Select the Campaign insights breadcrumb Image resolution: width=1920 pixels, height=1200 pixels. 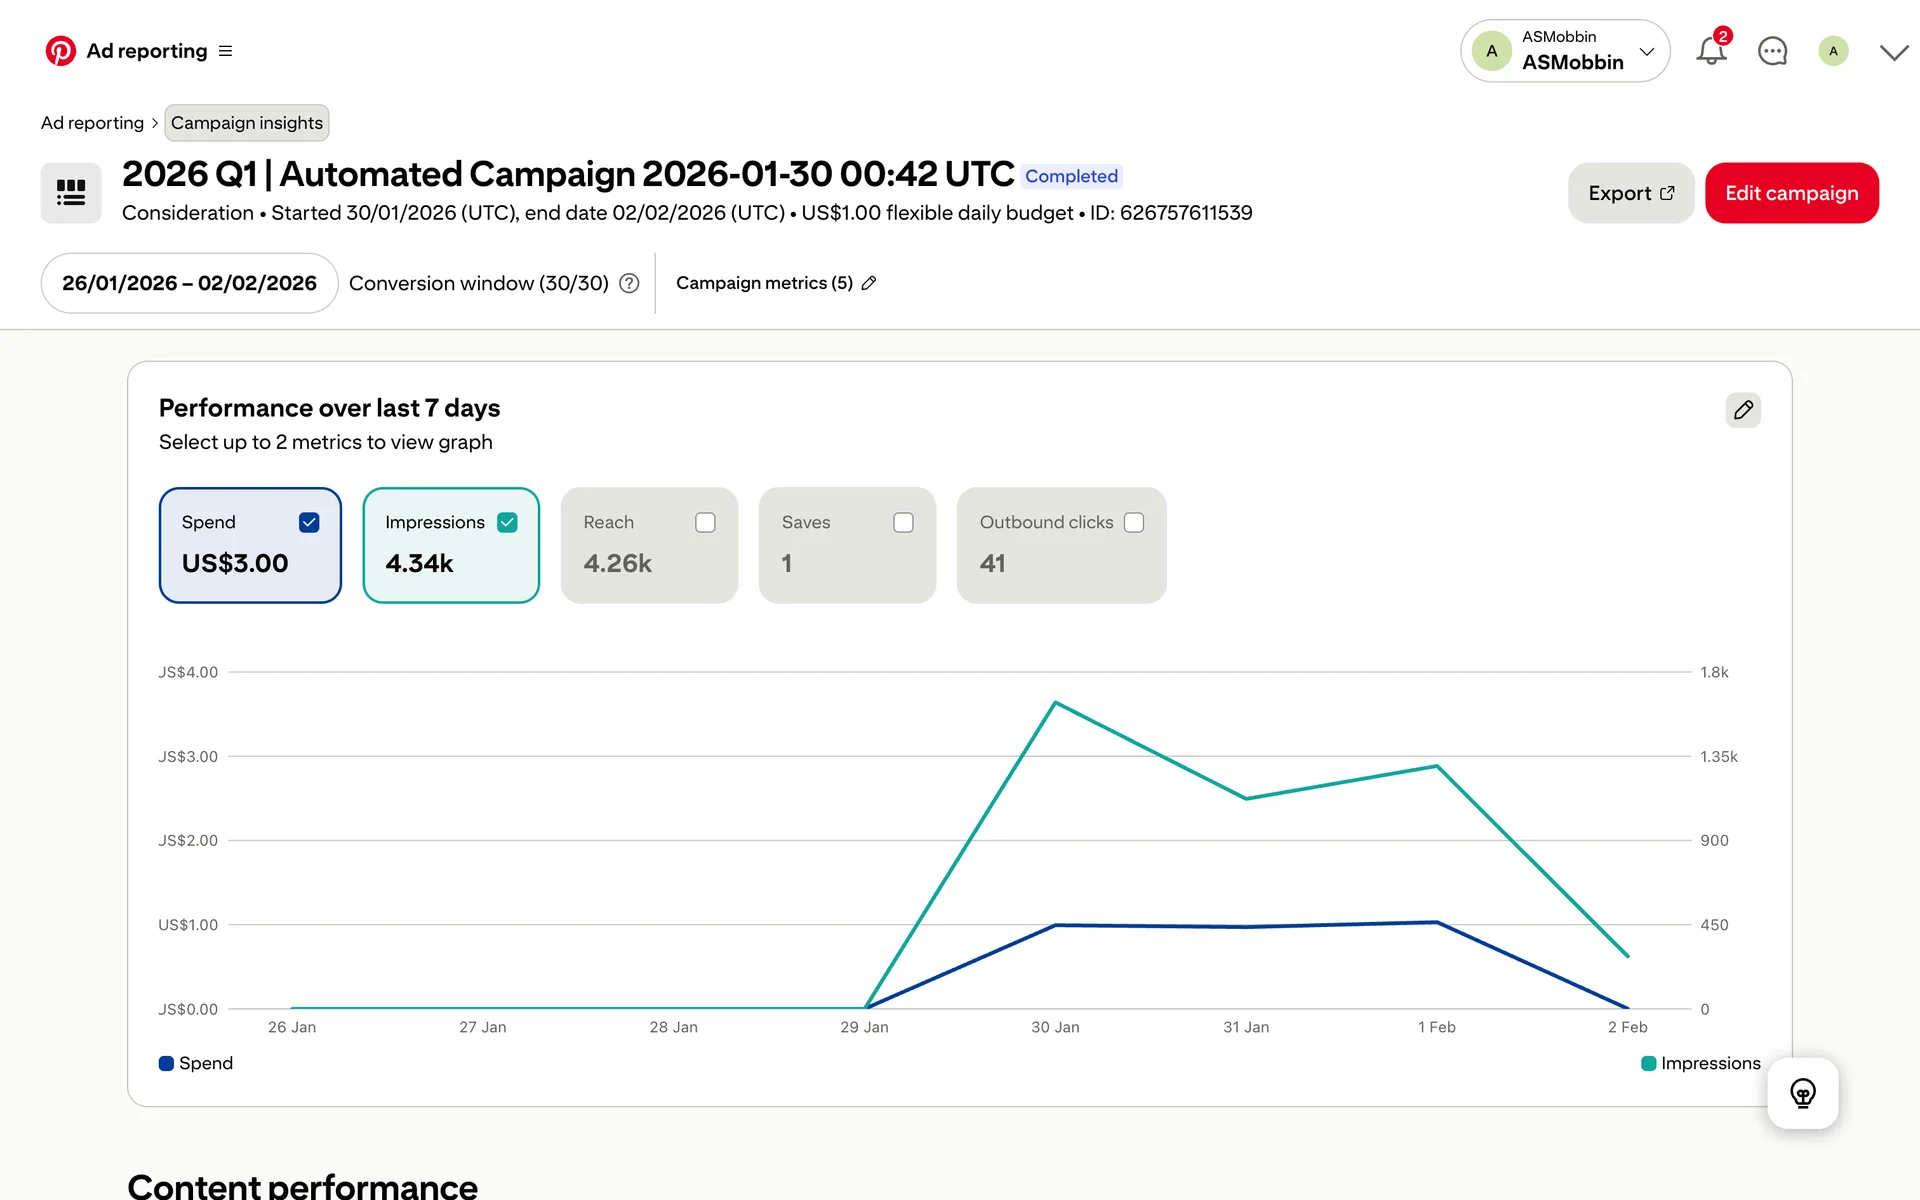click(x=246, y=123)
